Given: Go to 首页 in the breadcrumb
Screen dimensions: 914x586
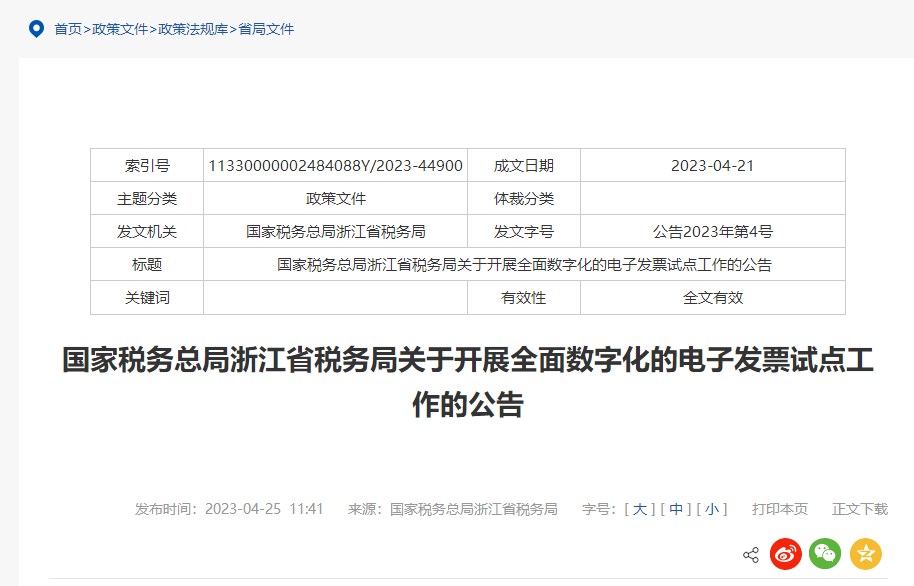Looking at the screenshot, I should [x=68, y=29].
